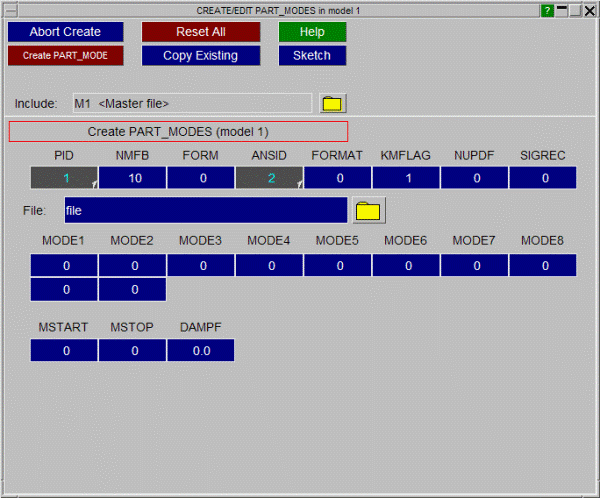
Task: Select the MODE1 first row field
Action: (x=64, y=266)
